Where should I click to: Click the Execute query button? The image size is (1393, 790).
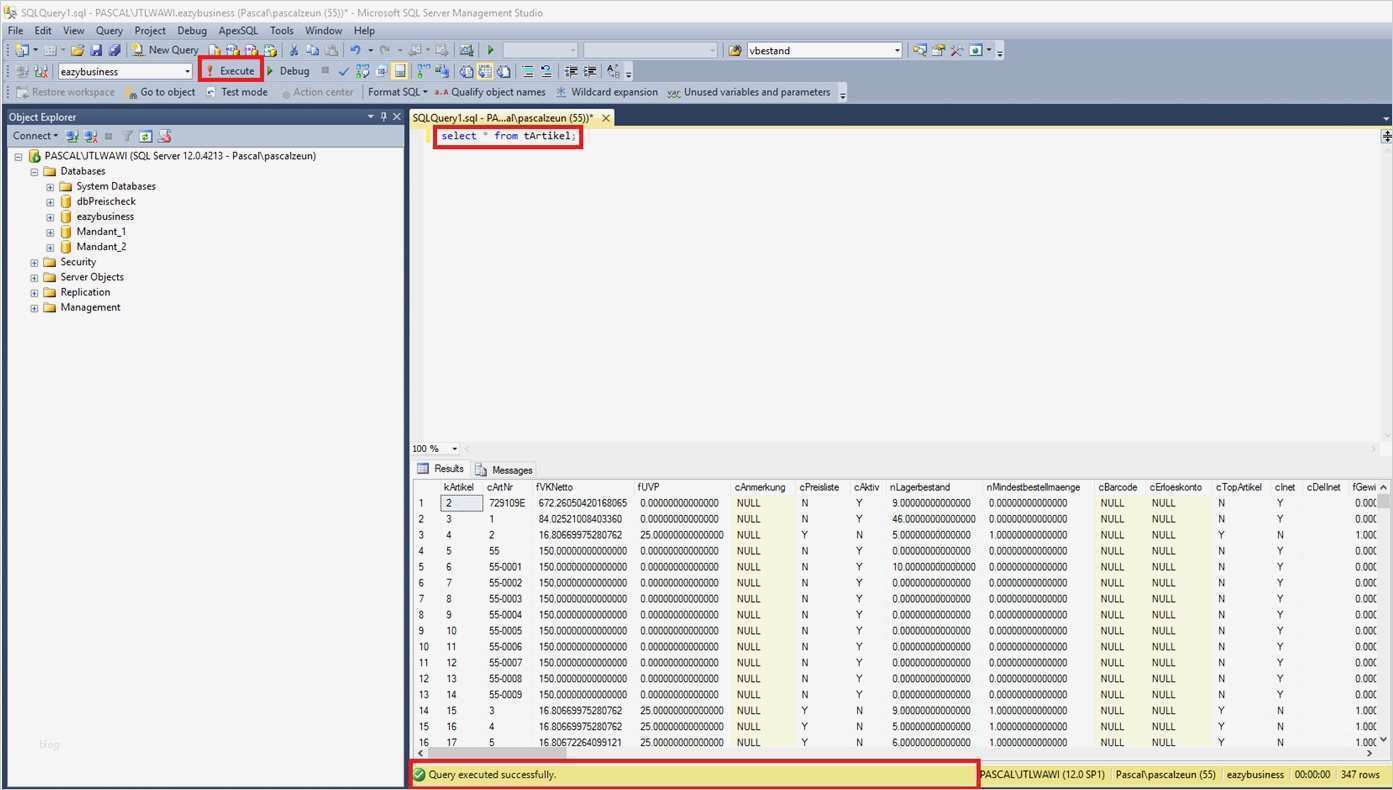(231, 71)
